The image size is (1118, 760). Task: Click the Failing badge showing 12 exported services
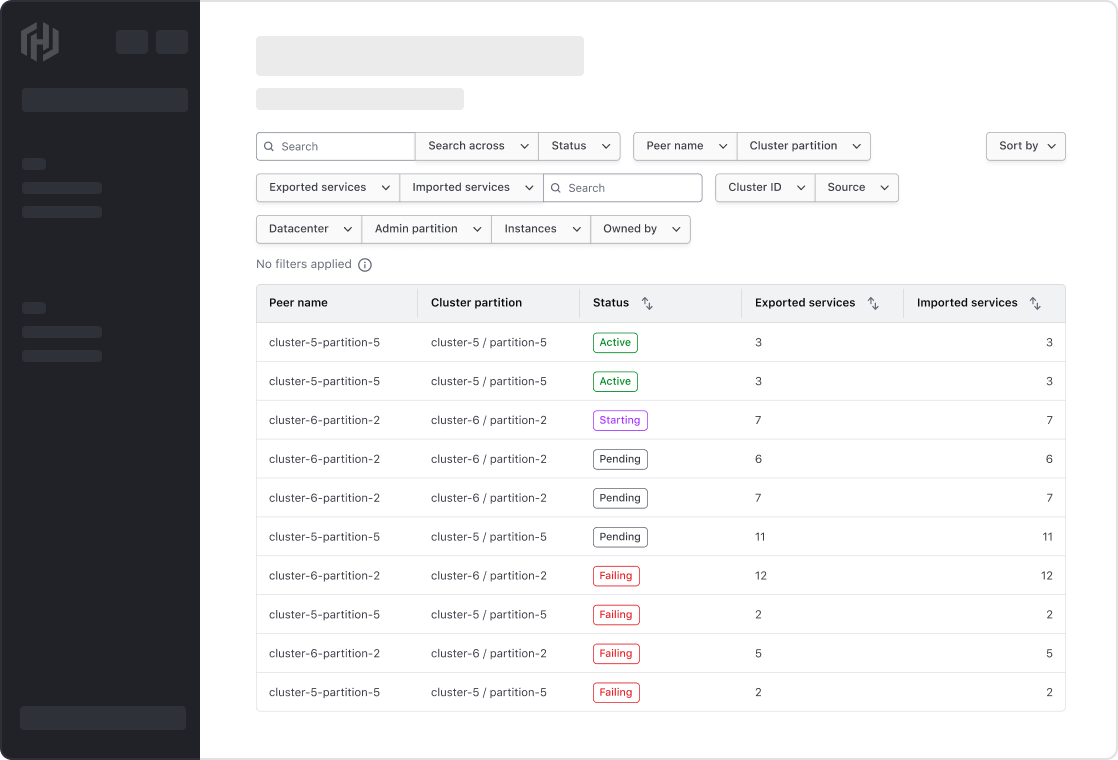(616, 575)
